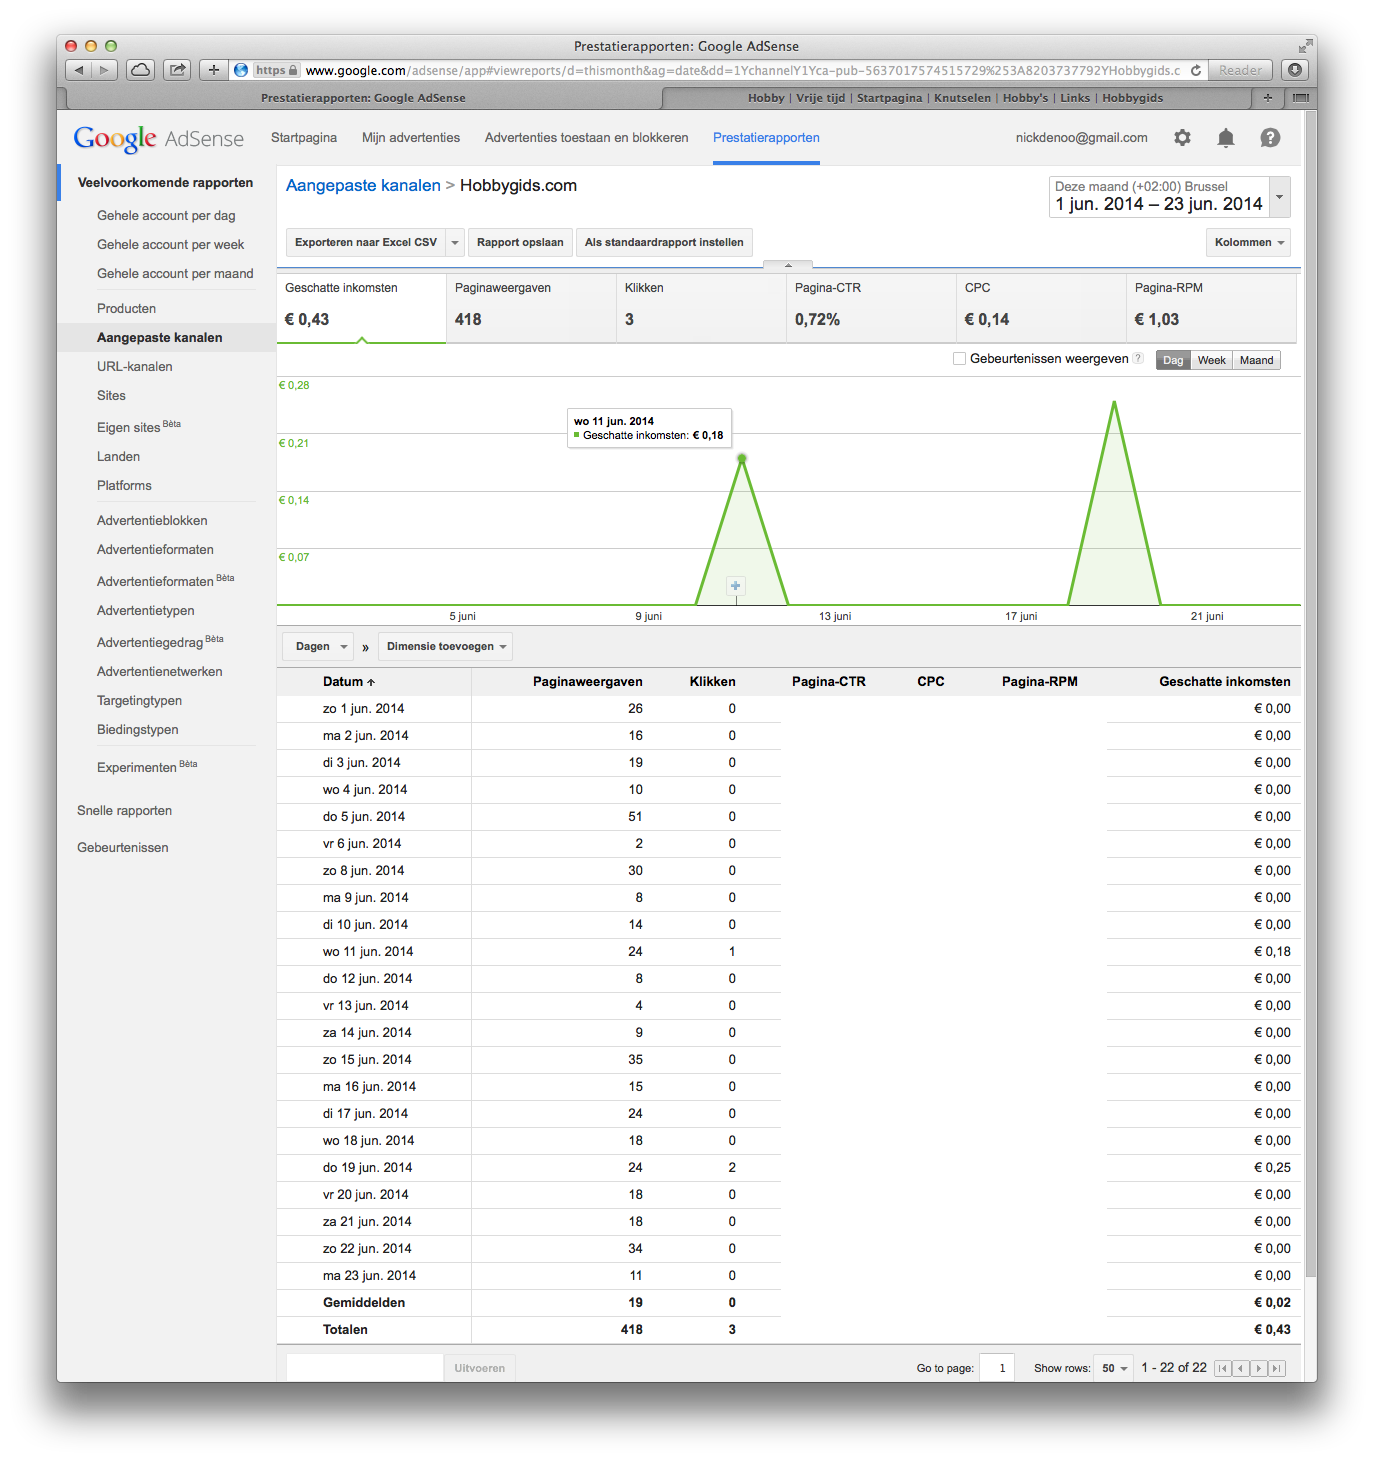This screenshot has width=1374, height=1461.
Task: Go back with Safari back arrow
Action: (79, 70)
